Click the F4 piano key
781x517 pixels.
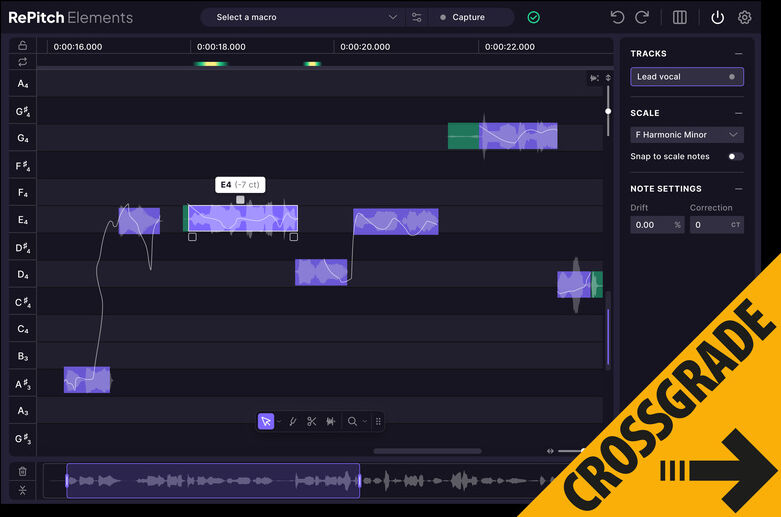coord(22,192)
